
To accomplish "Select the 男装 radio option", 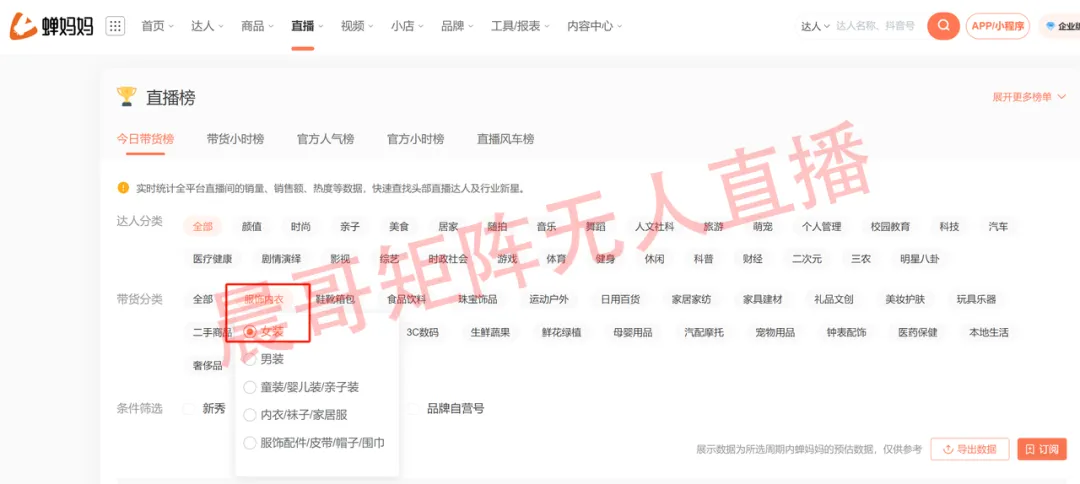I will pos(250,359).
